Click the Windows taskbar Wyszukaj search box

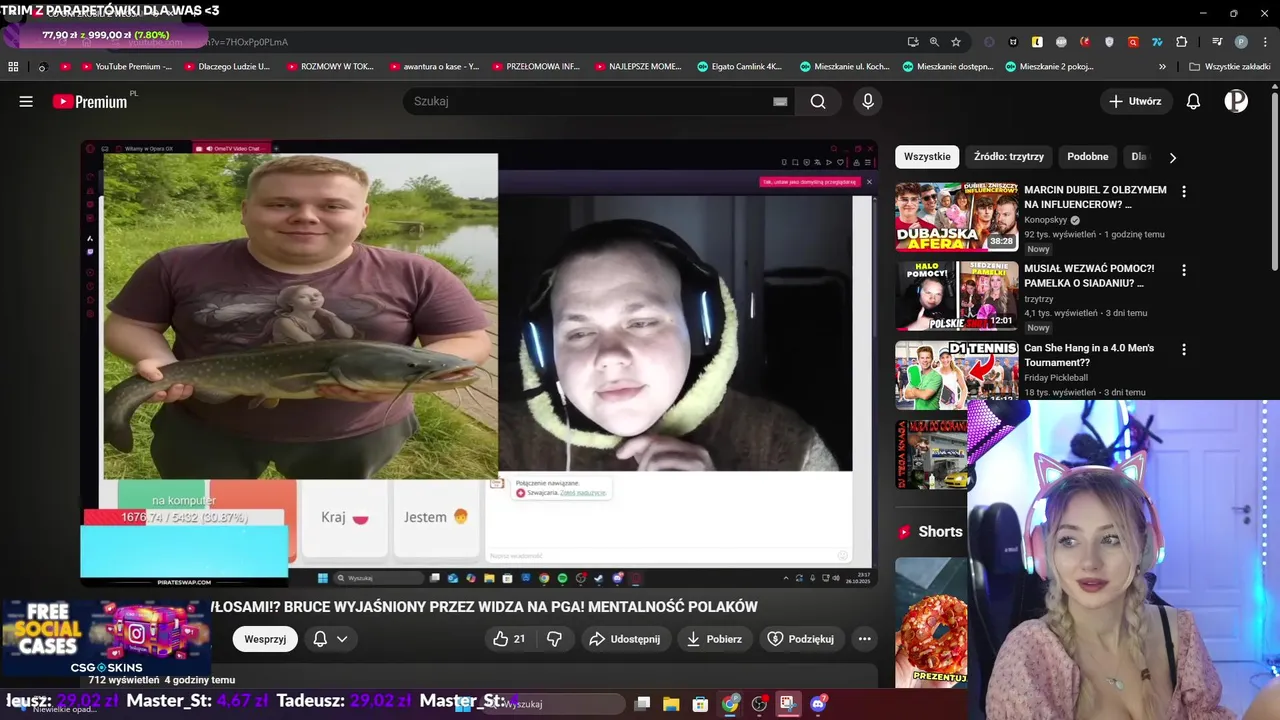point(548,704)
